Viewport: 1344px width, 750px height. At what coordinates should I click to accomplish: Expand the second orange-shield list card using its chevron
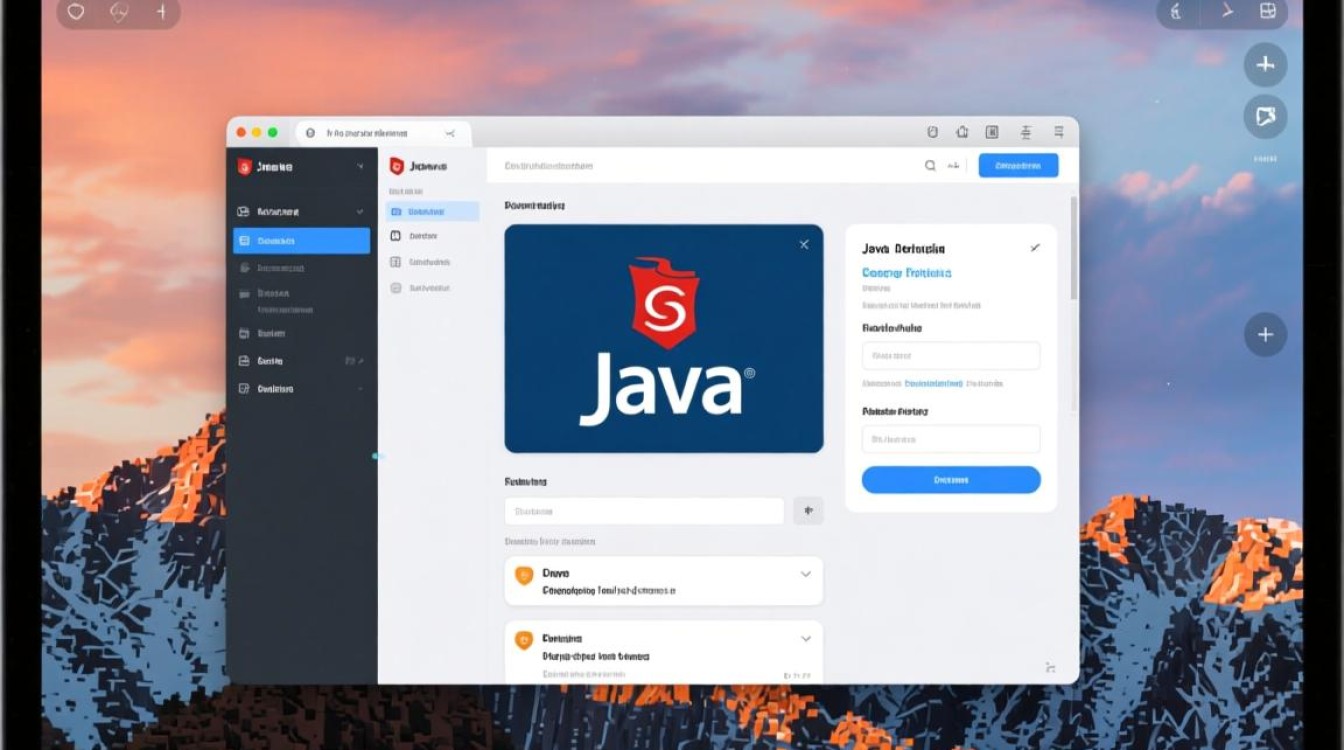click(x=805, y=639)
